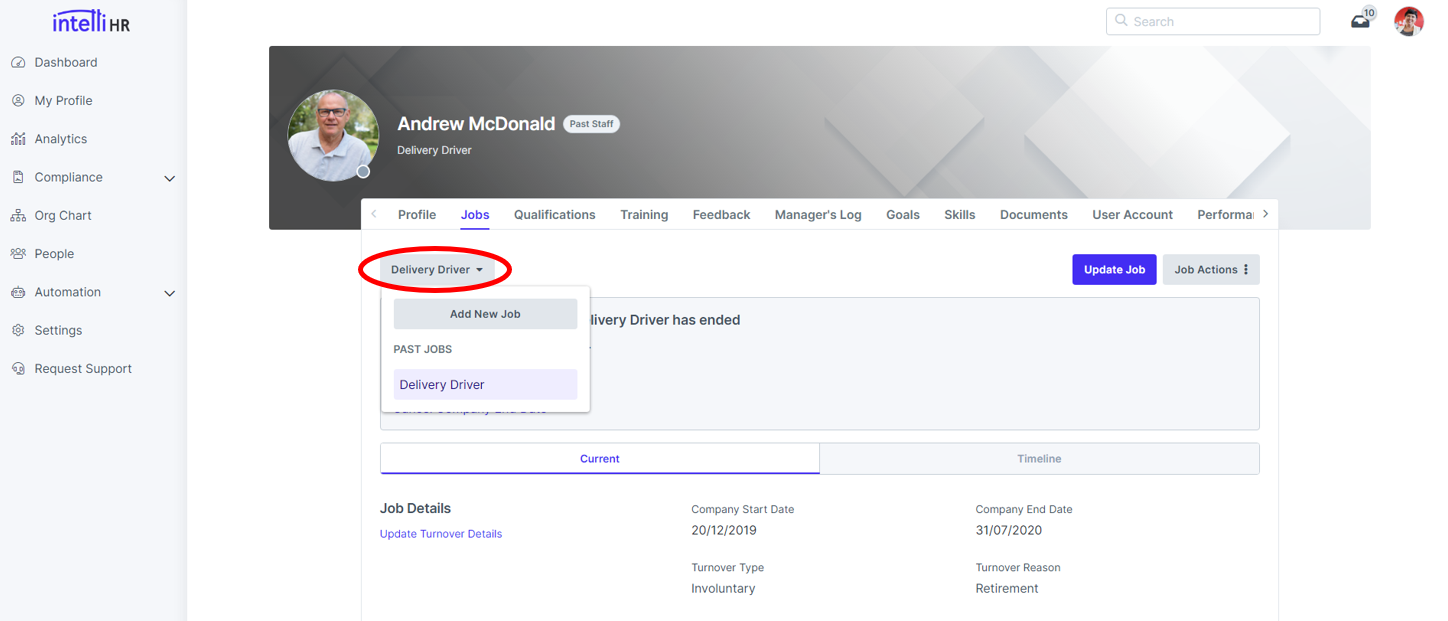Click the Update Job button
The image size is (1448, 621).
(x=1114, y=270)
